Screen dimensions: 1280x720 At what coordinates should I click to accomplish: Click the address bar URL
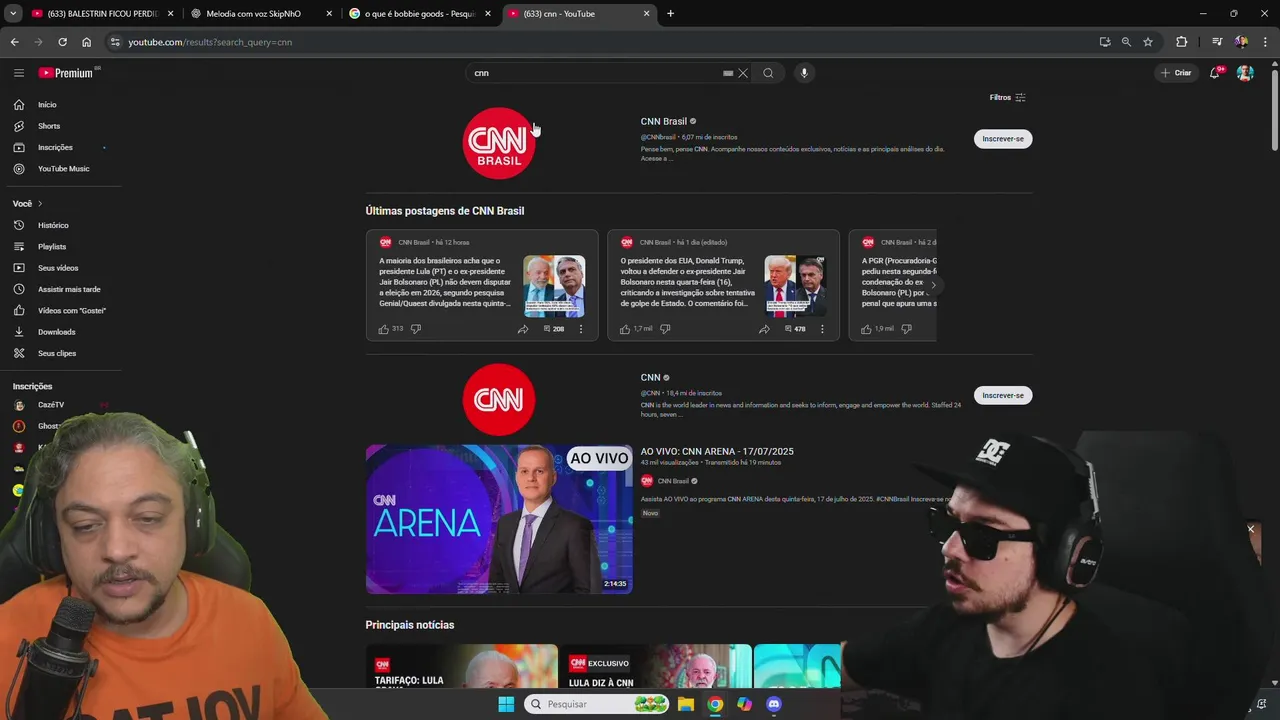[x=210, y=42]
